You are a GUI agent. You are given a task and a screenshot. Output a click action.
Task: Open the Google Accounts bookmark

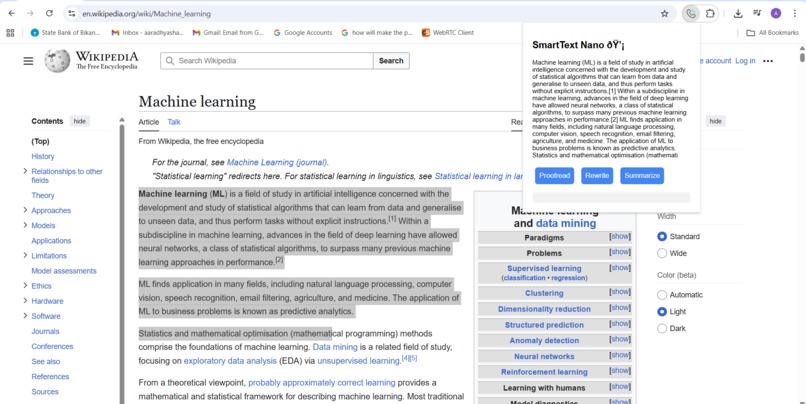pyautogui.click(x=303, y=33)
